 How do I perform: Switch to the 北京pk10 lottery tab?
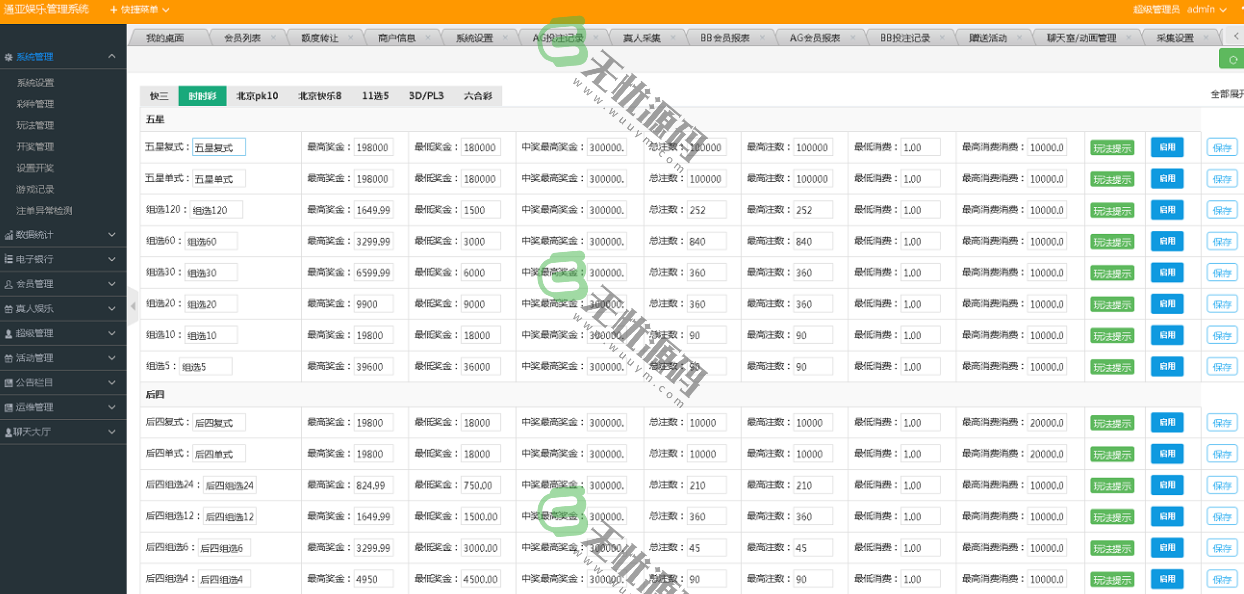[x=257, y=96]
